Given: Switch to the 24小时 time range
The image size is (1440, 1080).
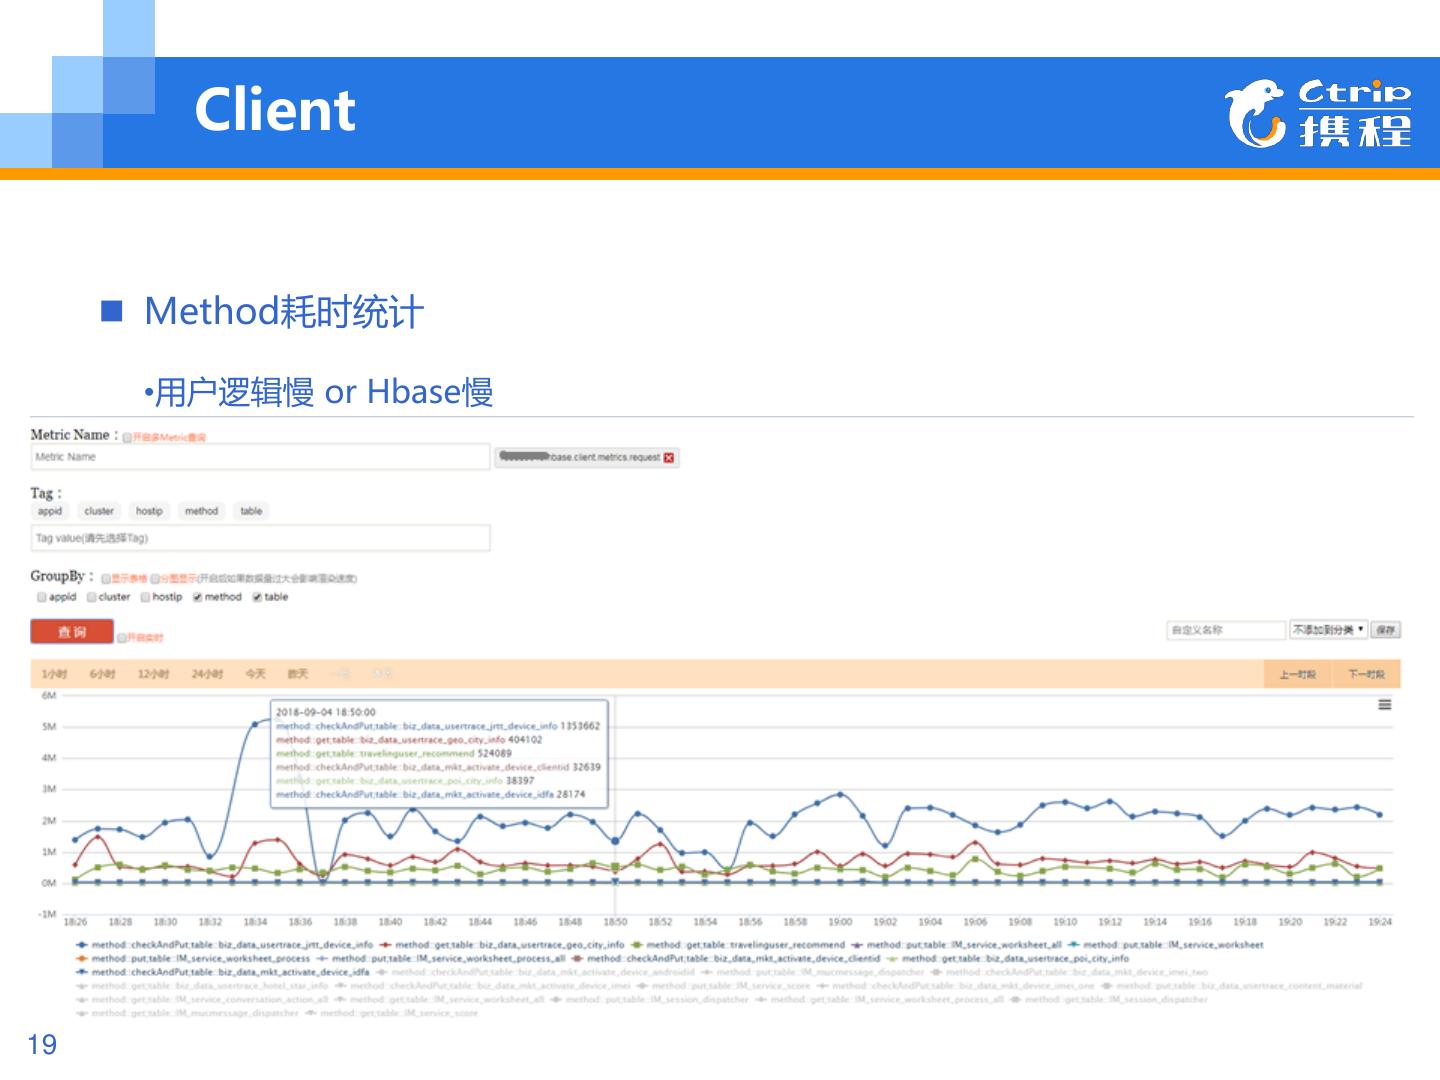Looking at the screenshot, I should click(x=207, y=674).
